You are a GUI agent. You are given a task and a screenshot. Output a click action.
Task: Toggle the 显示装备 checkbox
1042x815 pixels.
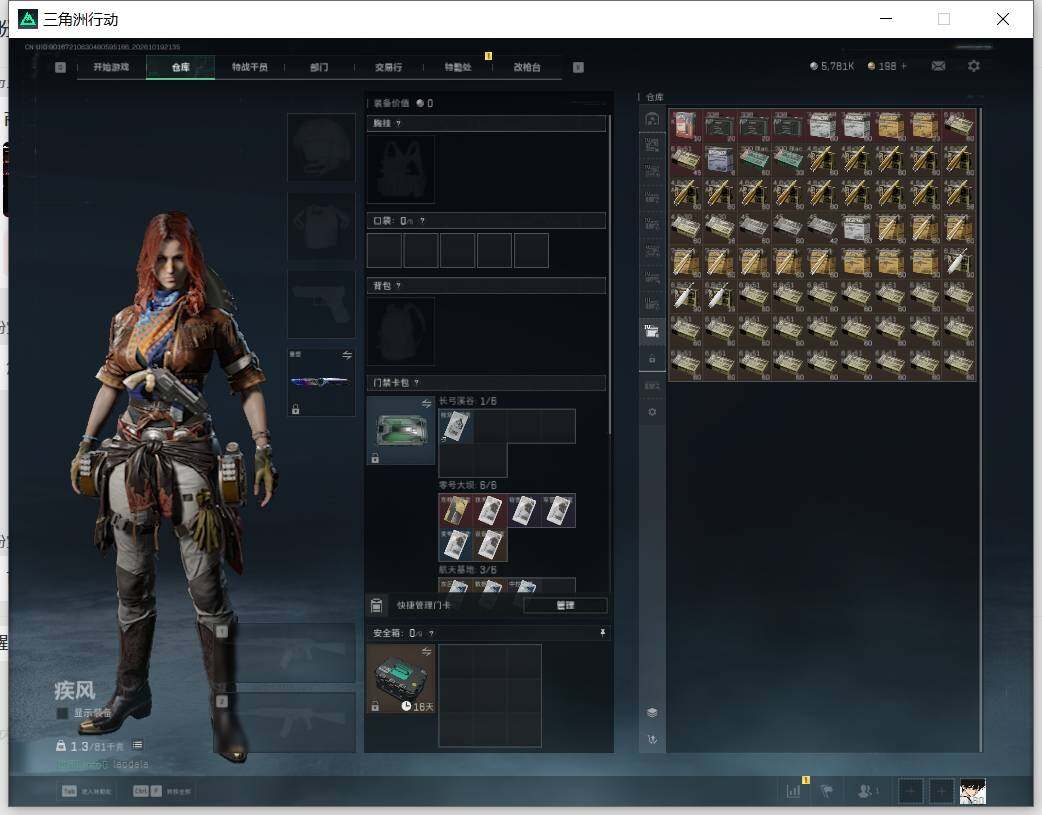(x=62, y=713)
